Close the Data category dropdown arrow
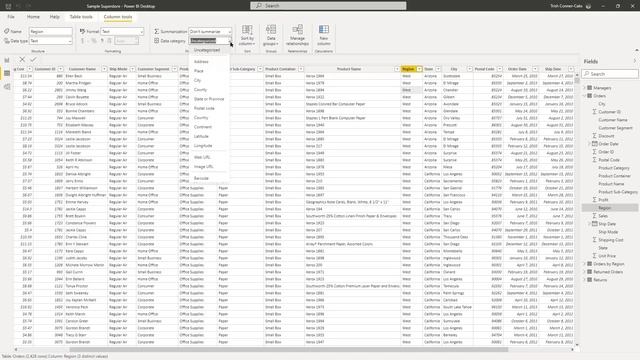The width and height of the screenshot is (640, 360). pyautogui.click(x=229, y=41)
